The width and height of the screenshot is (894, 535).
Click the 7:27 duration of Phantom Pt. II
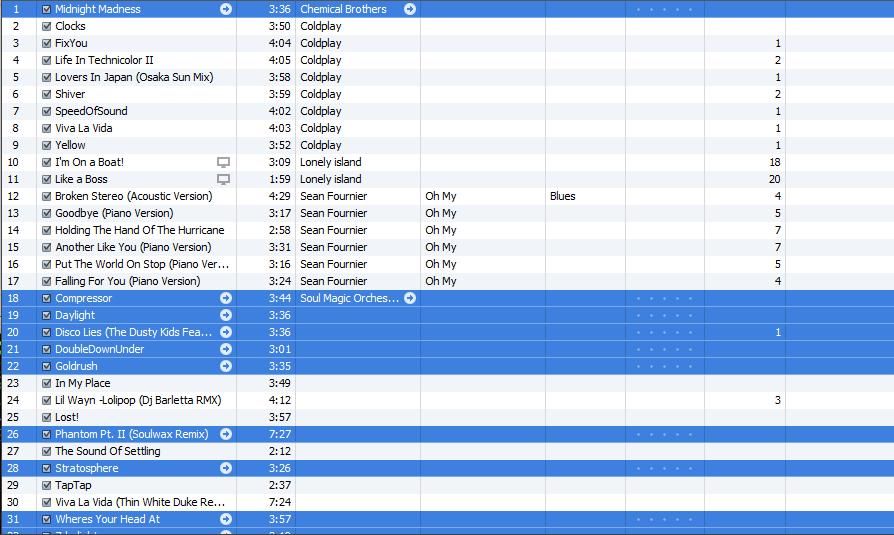pyautogui.click(x=280, y=434)
